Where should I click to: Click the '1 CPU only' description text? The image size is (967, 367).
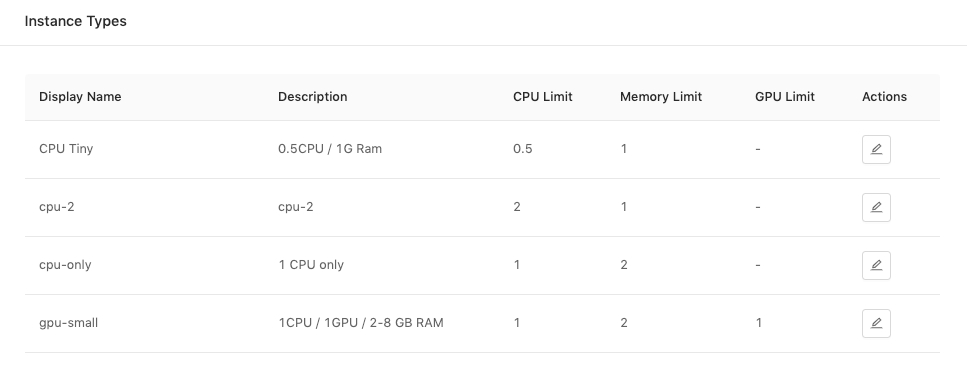[x=311, y=265]
